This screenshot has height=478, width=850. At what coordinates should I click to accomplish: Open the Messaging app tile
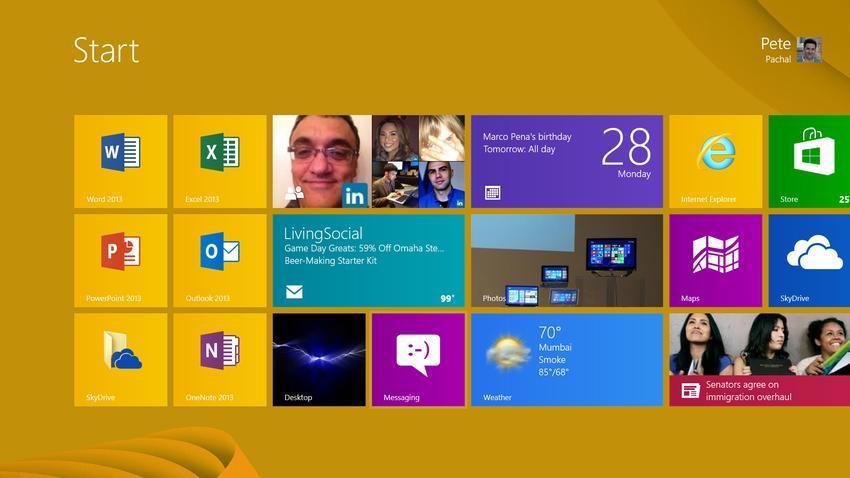tap(418, 359)
